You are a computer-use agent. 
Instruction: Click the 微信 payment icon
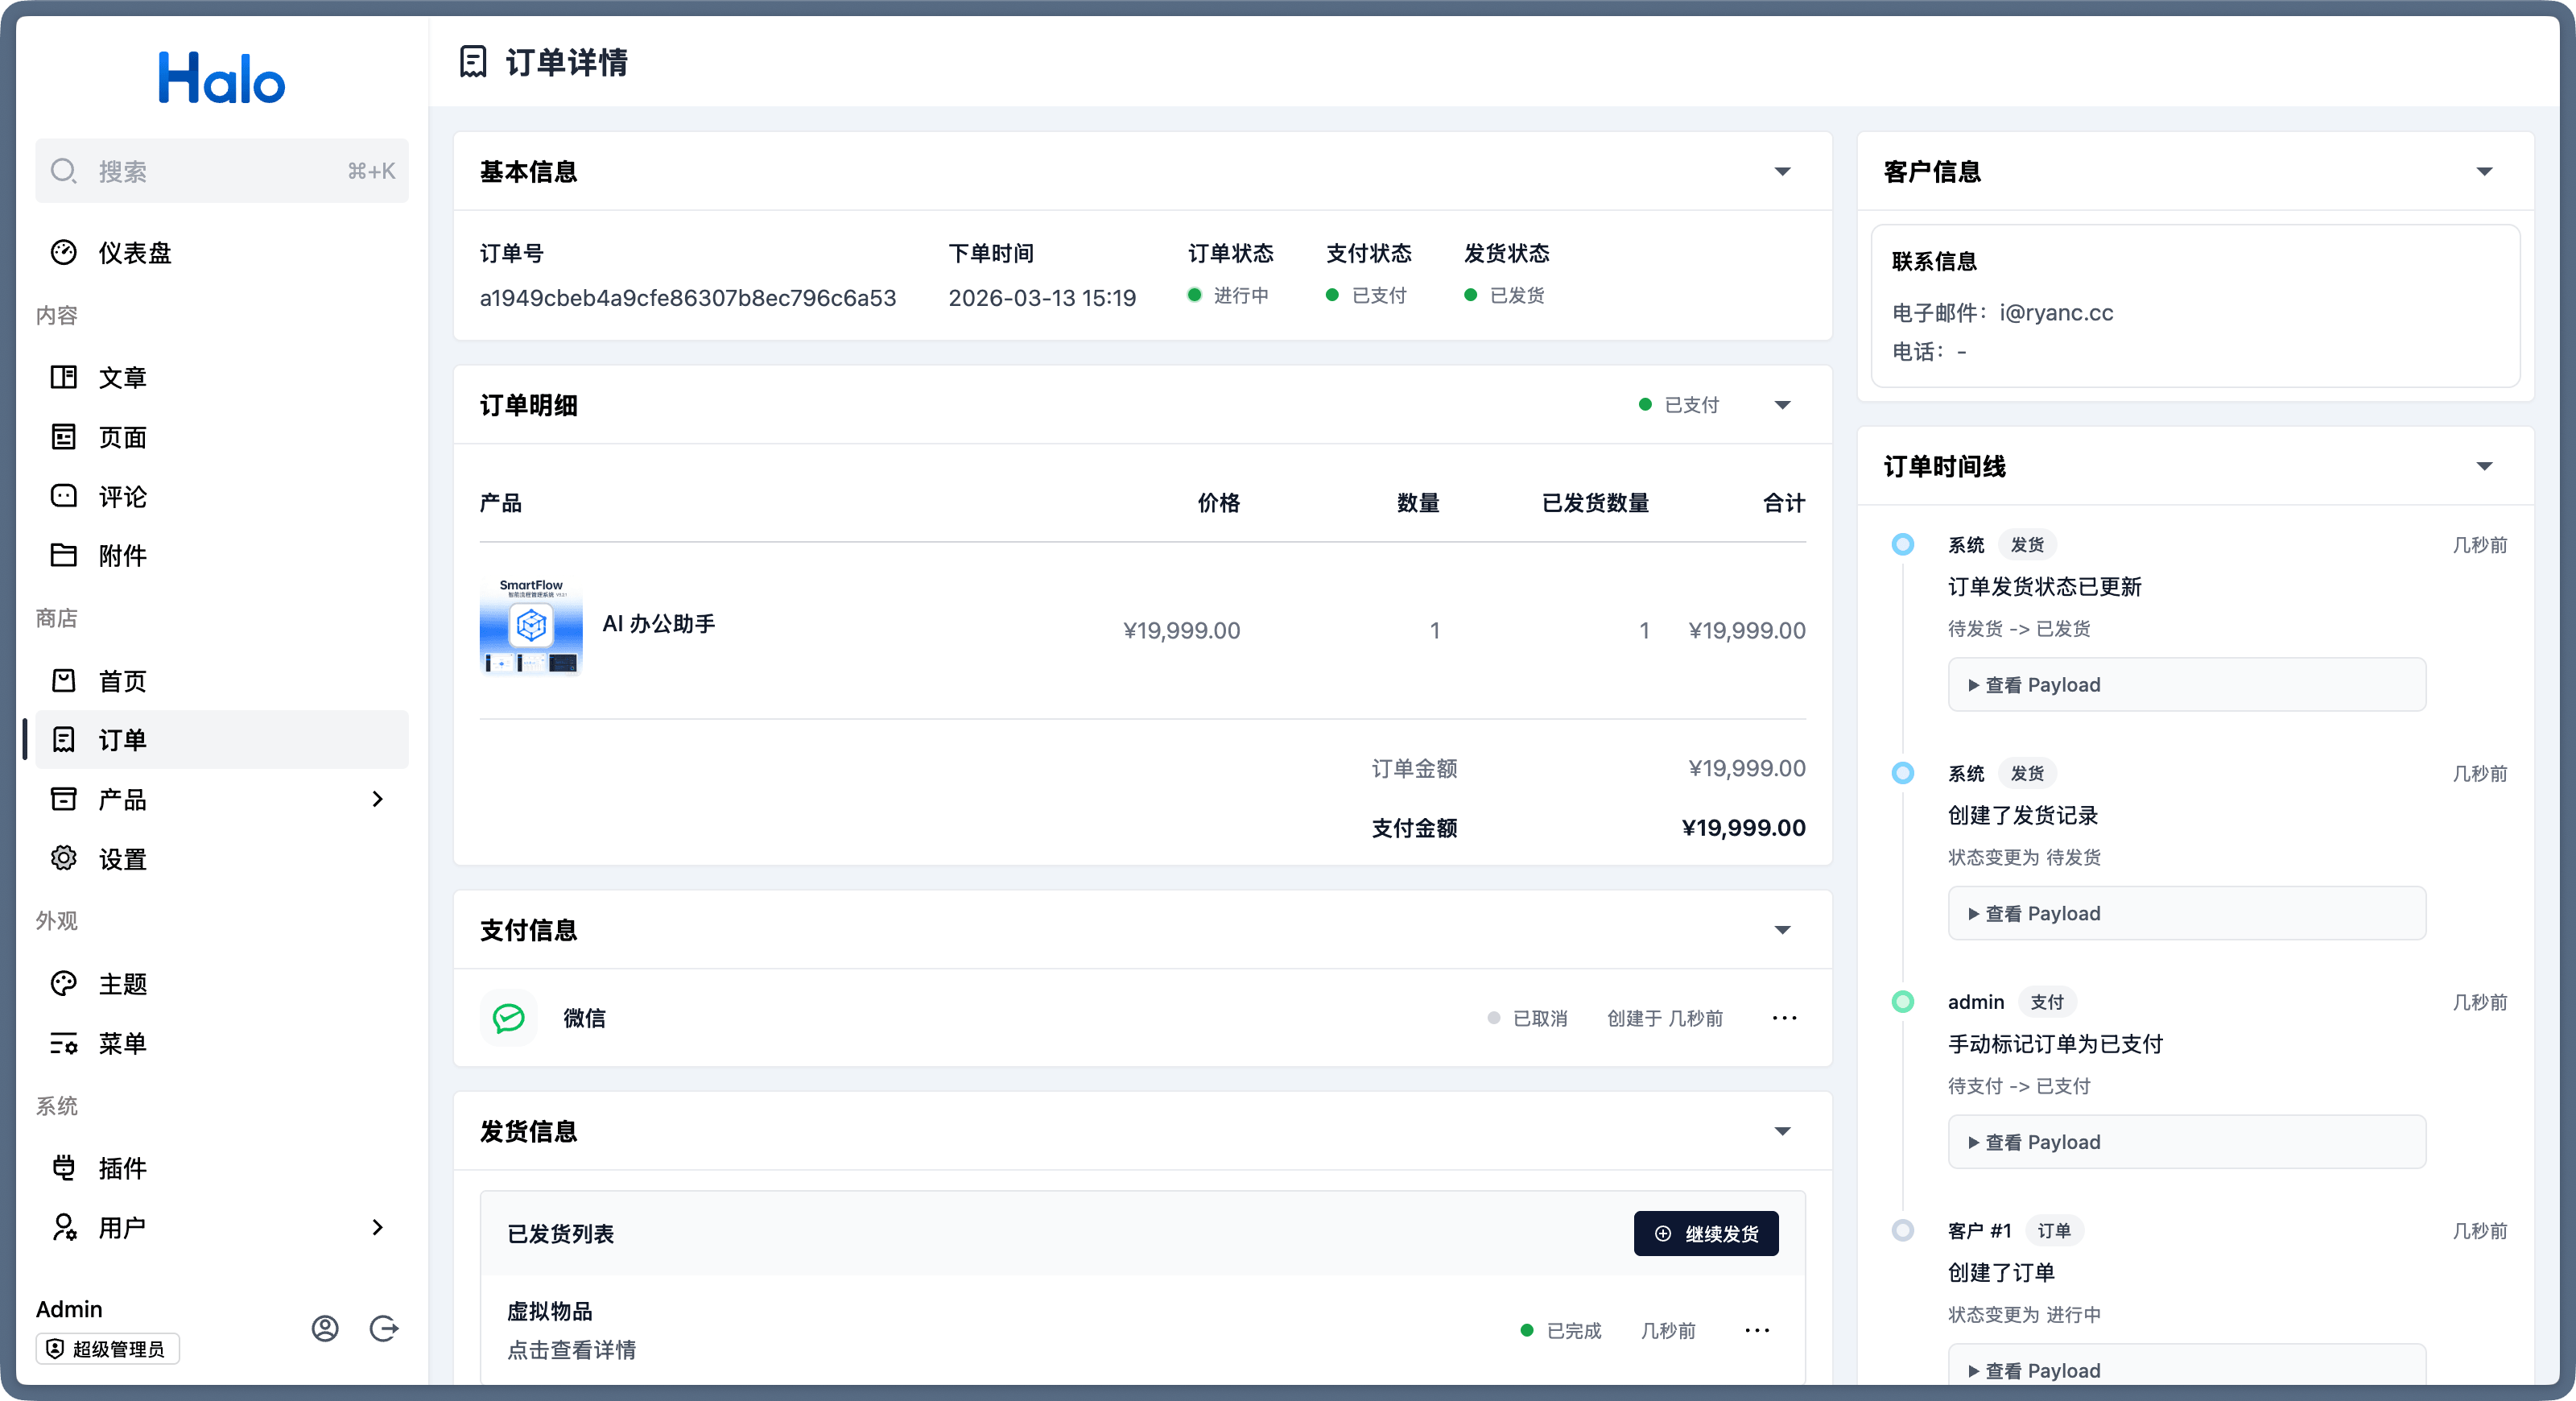(509, 1018)
